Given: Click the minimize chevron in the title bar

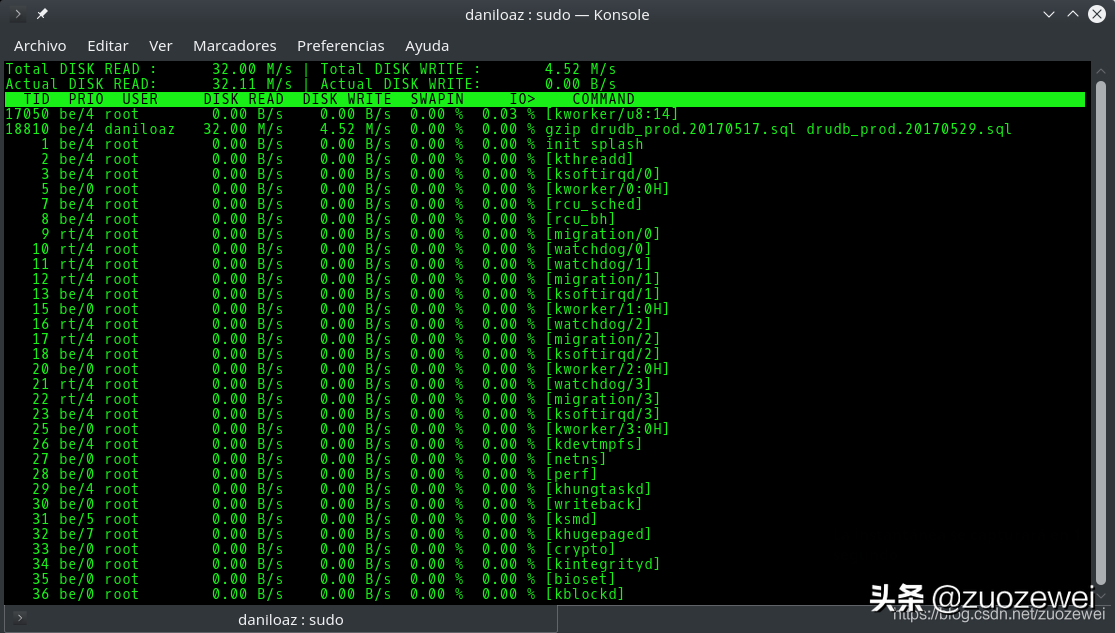Looking at the screenshot, I should point(1051,14).
